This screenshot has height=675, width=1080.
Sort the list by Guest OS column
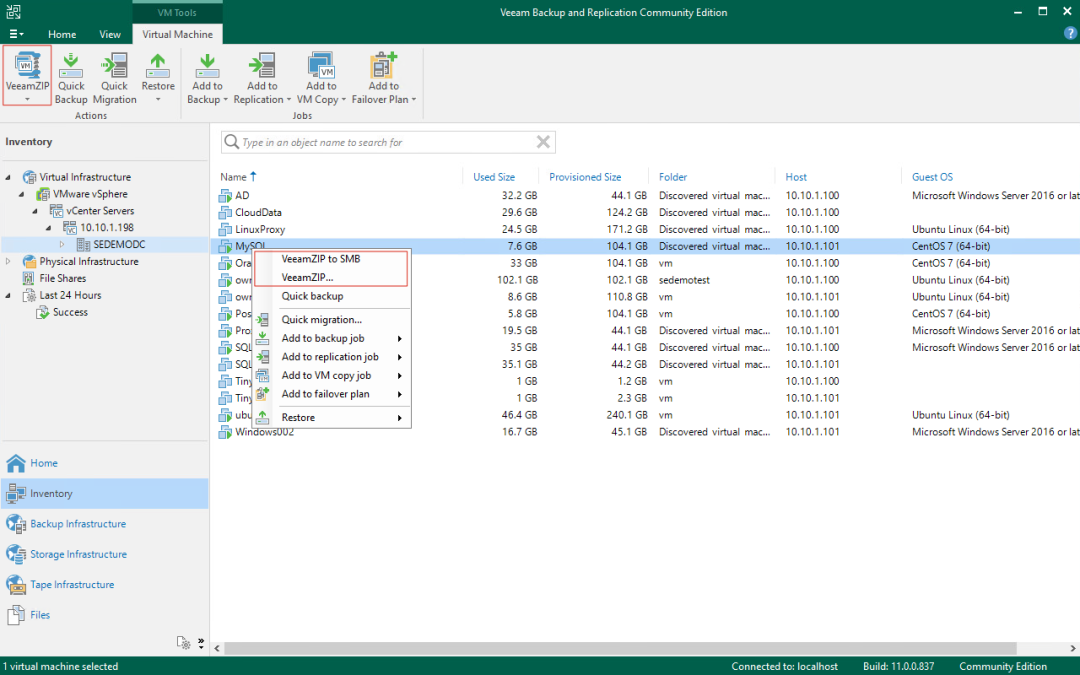tap(933, 177)
